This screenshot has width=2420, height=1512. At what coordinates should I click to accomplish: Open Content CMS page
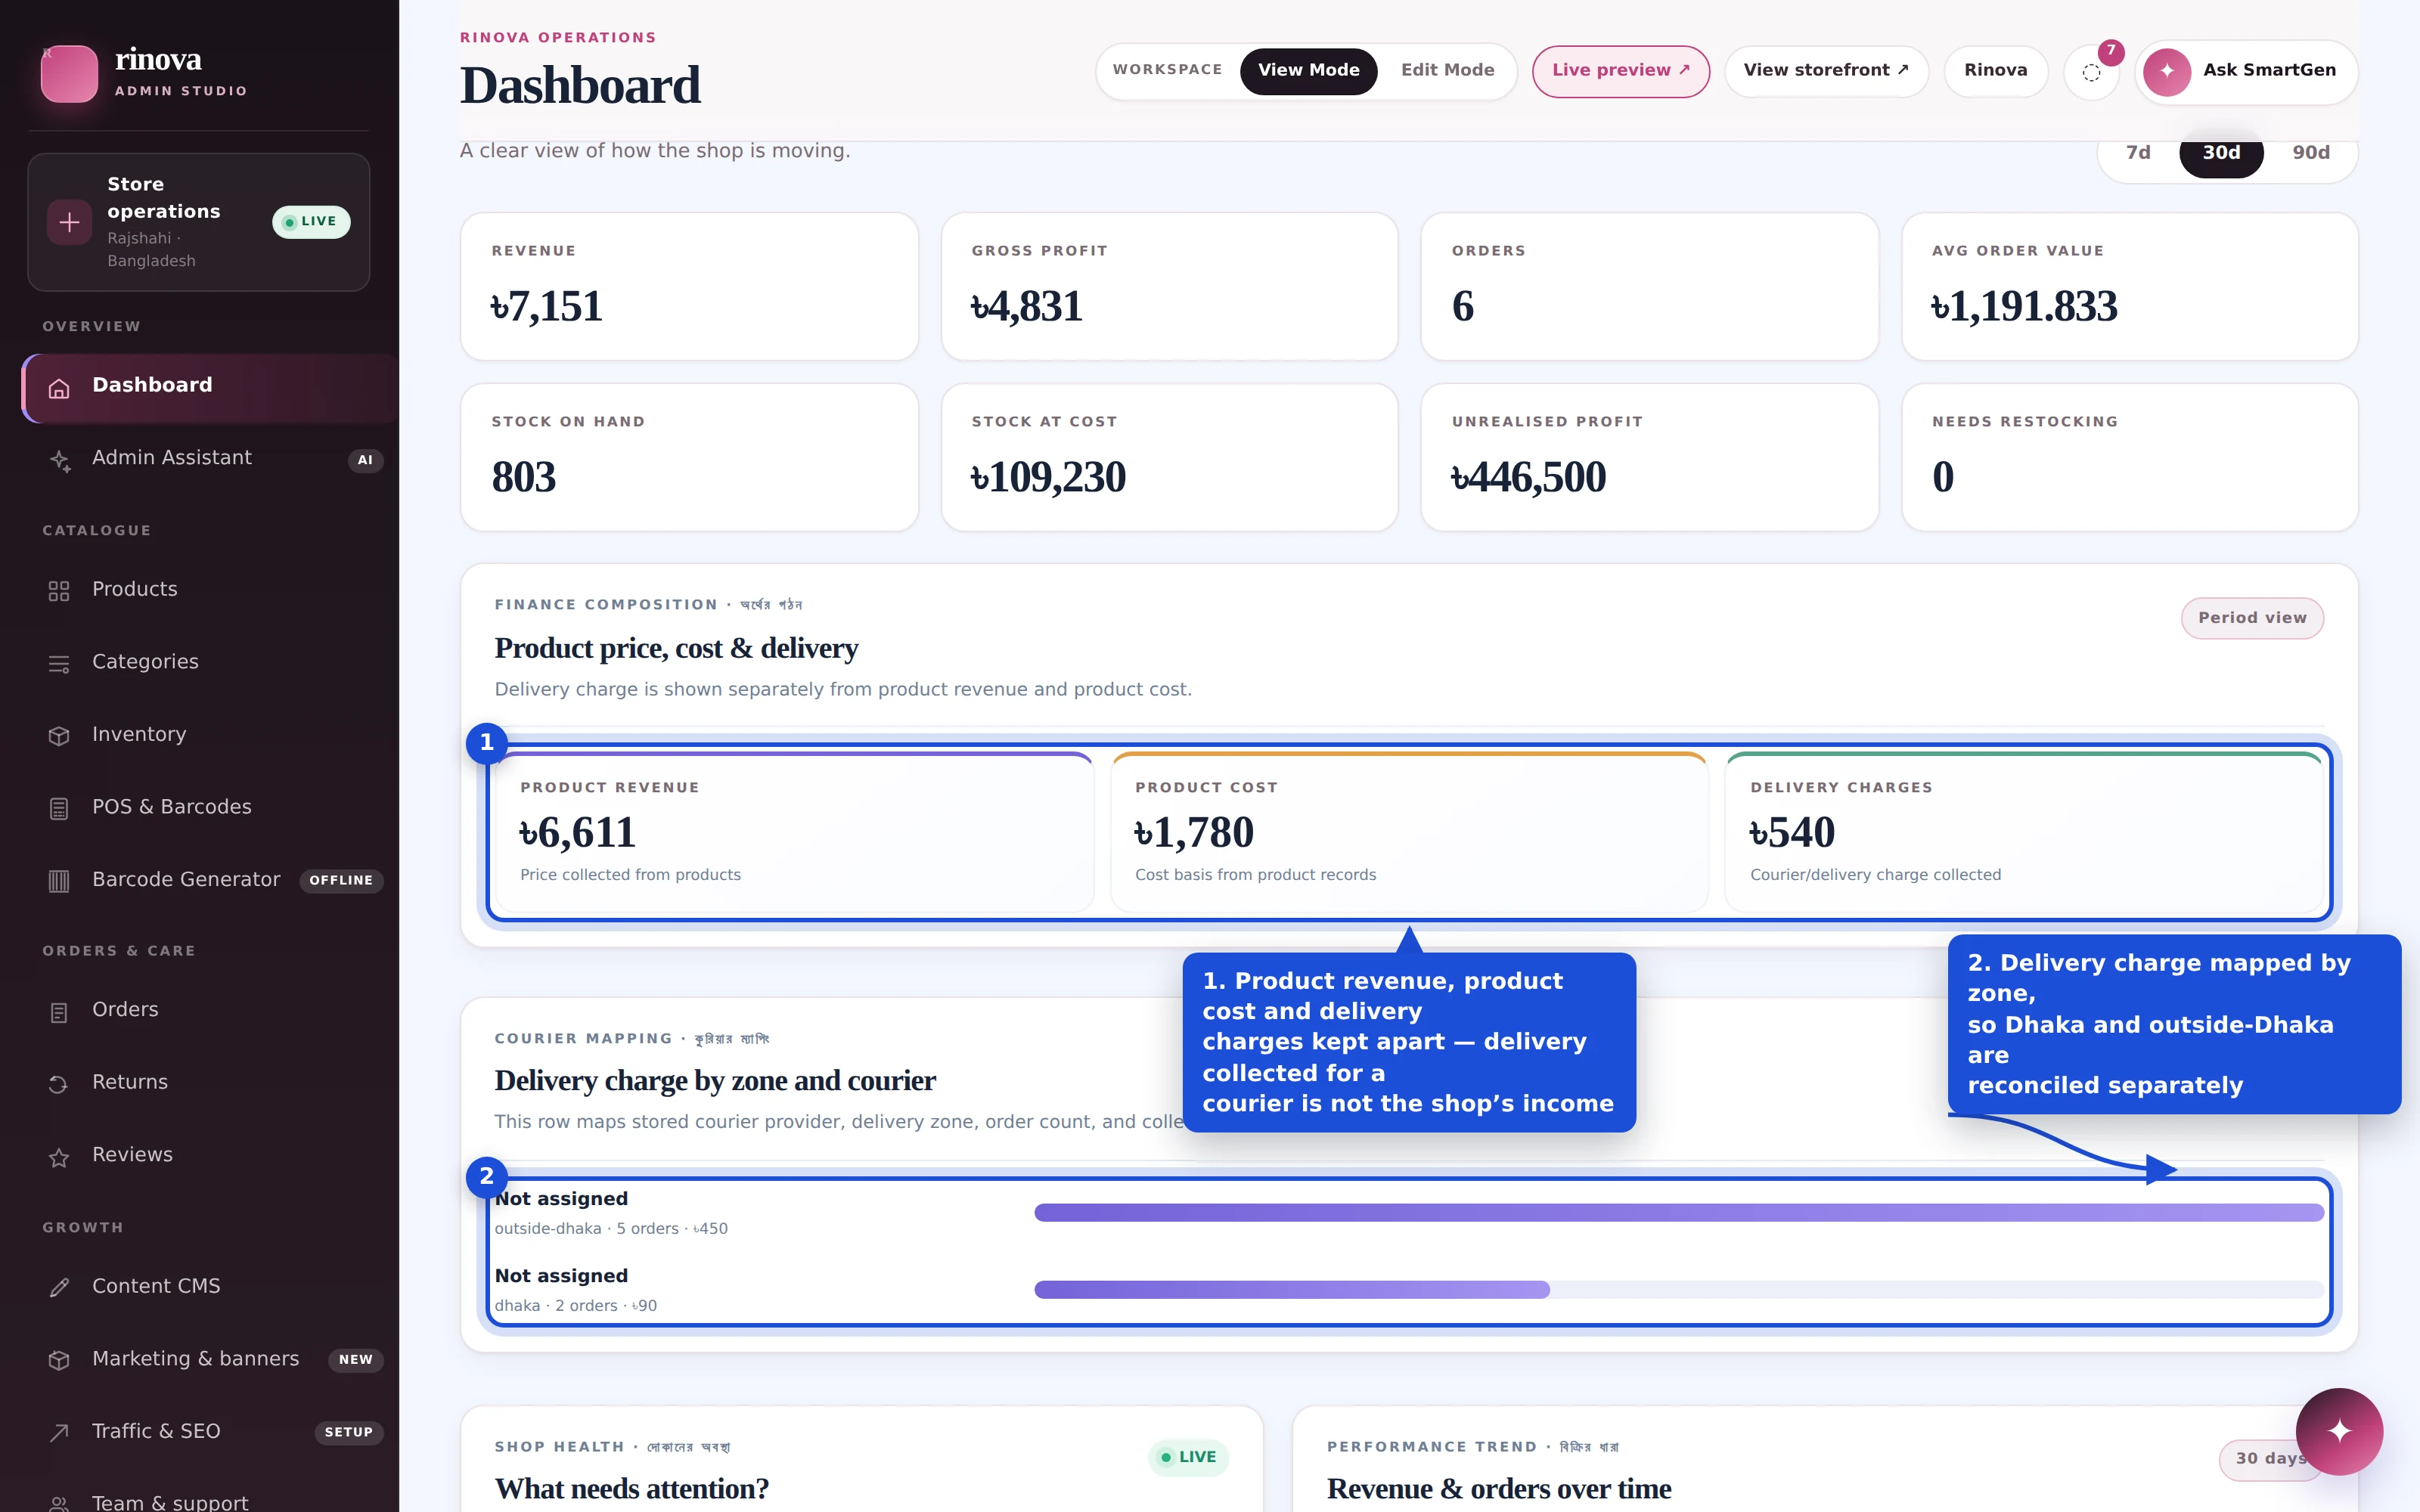(x=210, y=1288)
